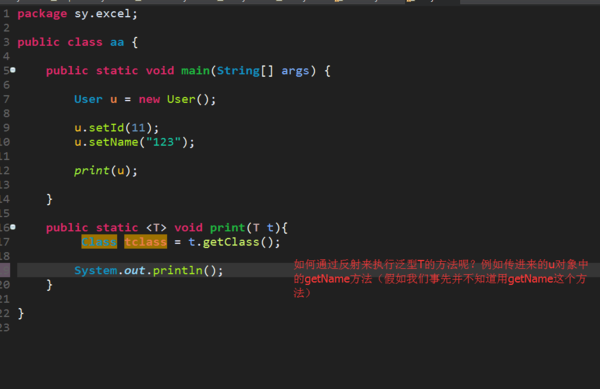Click the 'setName' method call
Viewport: 600px width, 389px height.
(114, 142)
